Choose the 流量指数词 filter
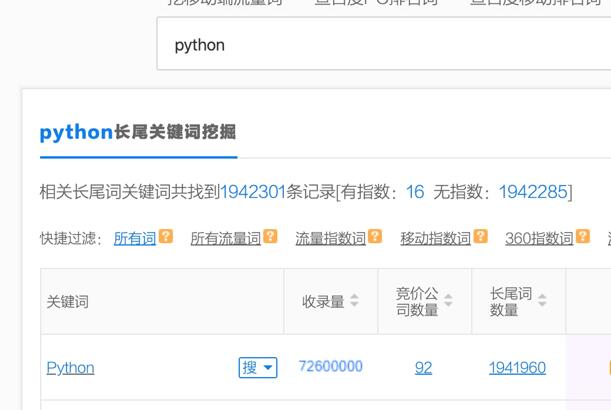 330,238
